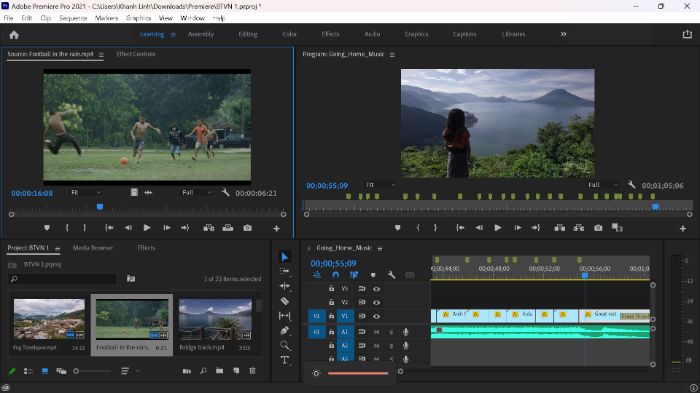The height and width of the screenshot is (393, 700).
Task: Open Program panel menu
Action: pyautogui.click(x=392, y=54)
